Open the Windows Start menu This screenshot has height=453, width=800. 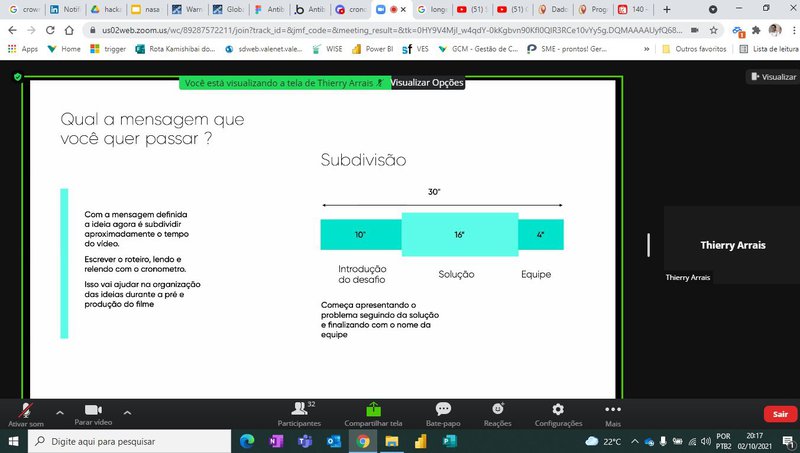13,441
